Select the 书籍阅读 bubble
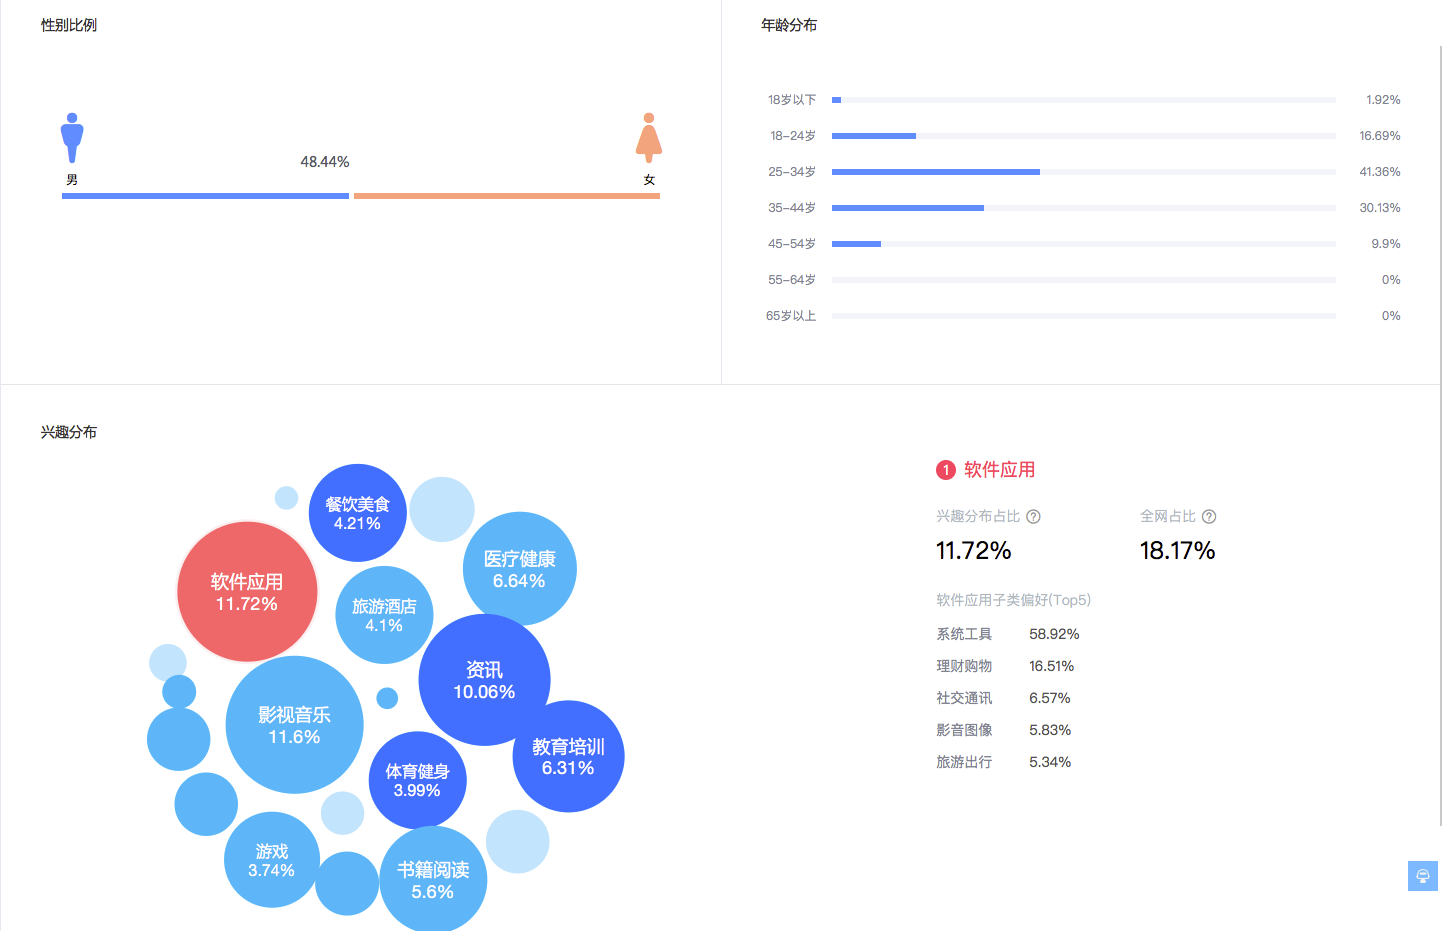 click(433, 880)
